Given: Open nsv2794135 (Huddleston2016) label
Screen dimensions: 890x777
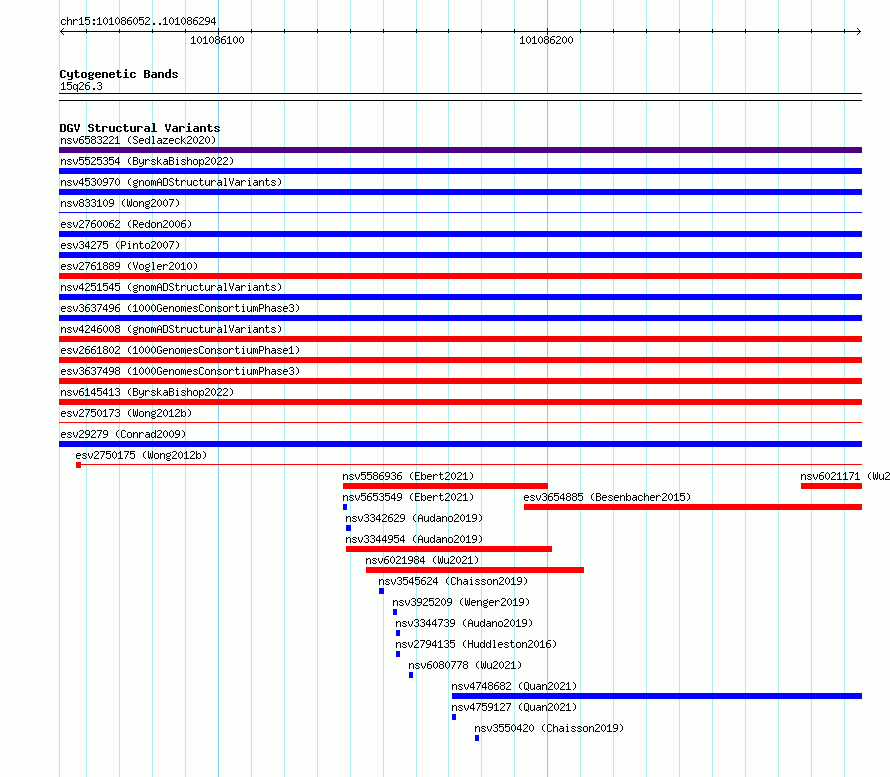Looking at the screenshot, I should [476, 644].
